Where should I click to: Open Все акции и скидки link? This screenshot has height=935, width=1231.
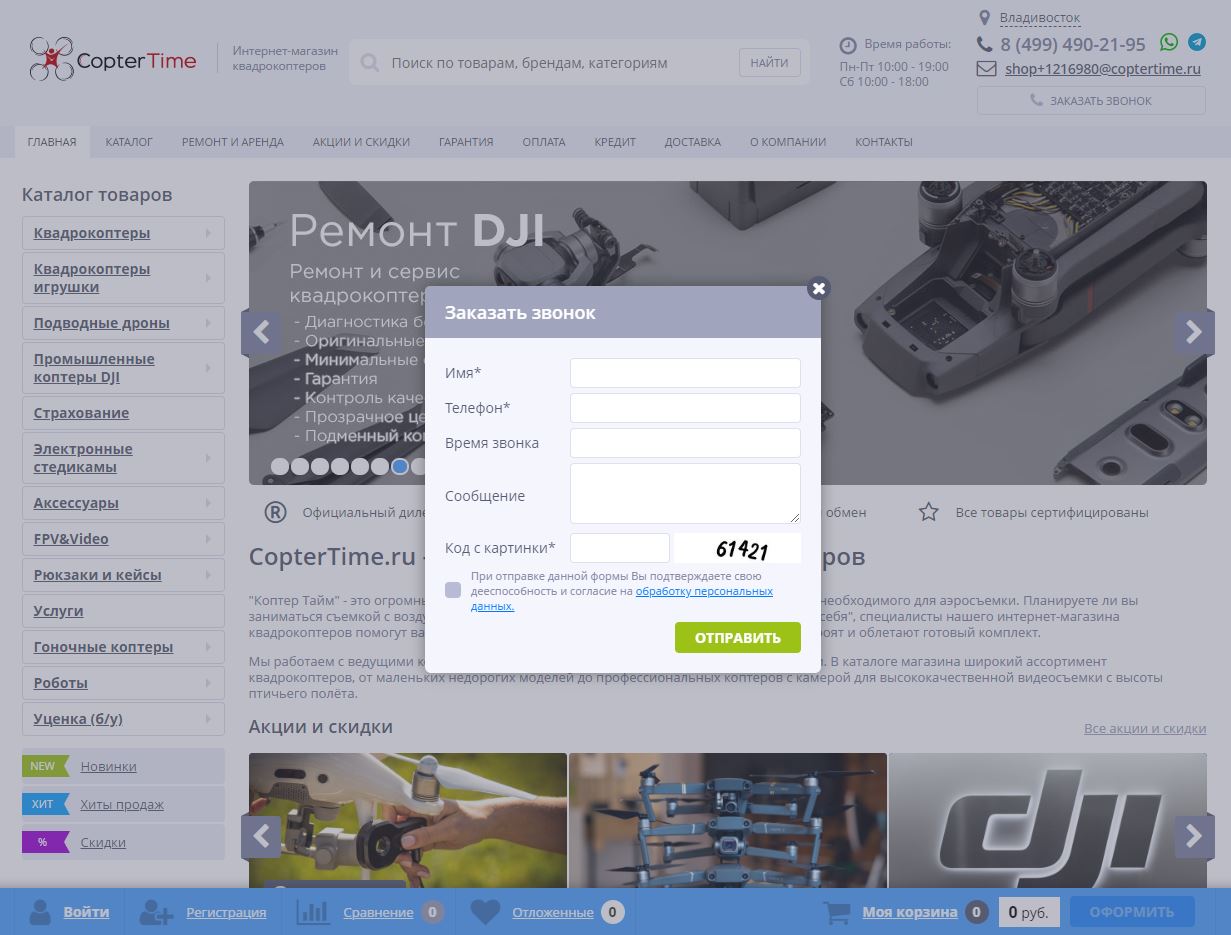(1145, 728)
